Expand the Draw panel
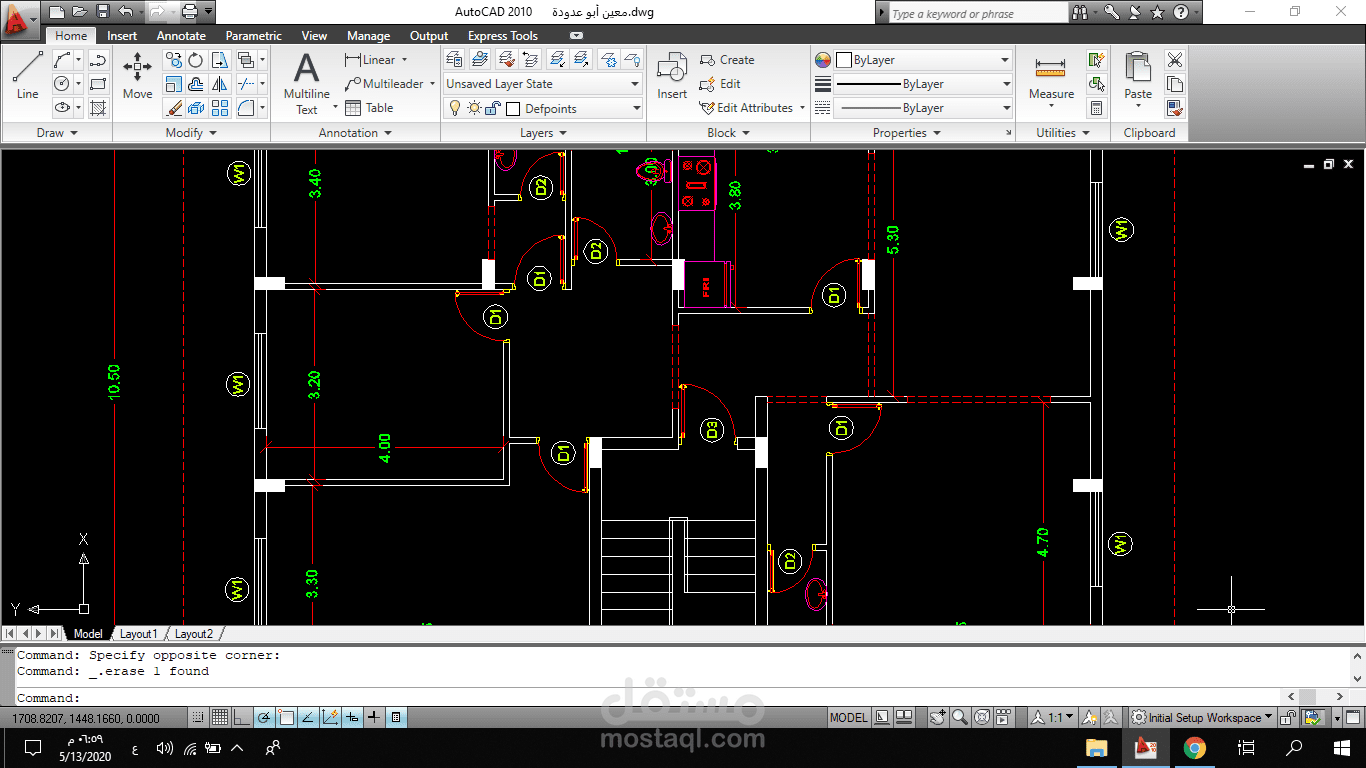This screenshot has width=1366, height=768. click(57, 133)
